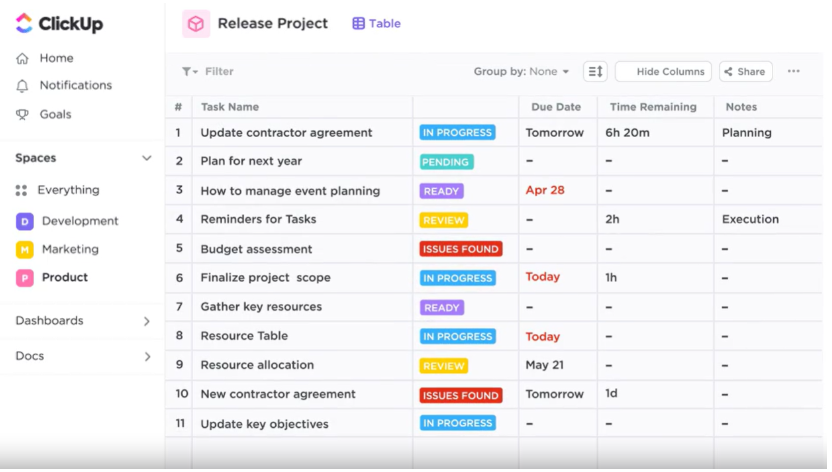
Task: Open task Update key objectives
Action: point(264,424)
